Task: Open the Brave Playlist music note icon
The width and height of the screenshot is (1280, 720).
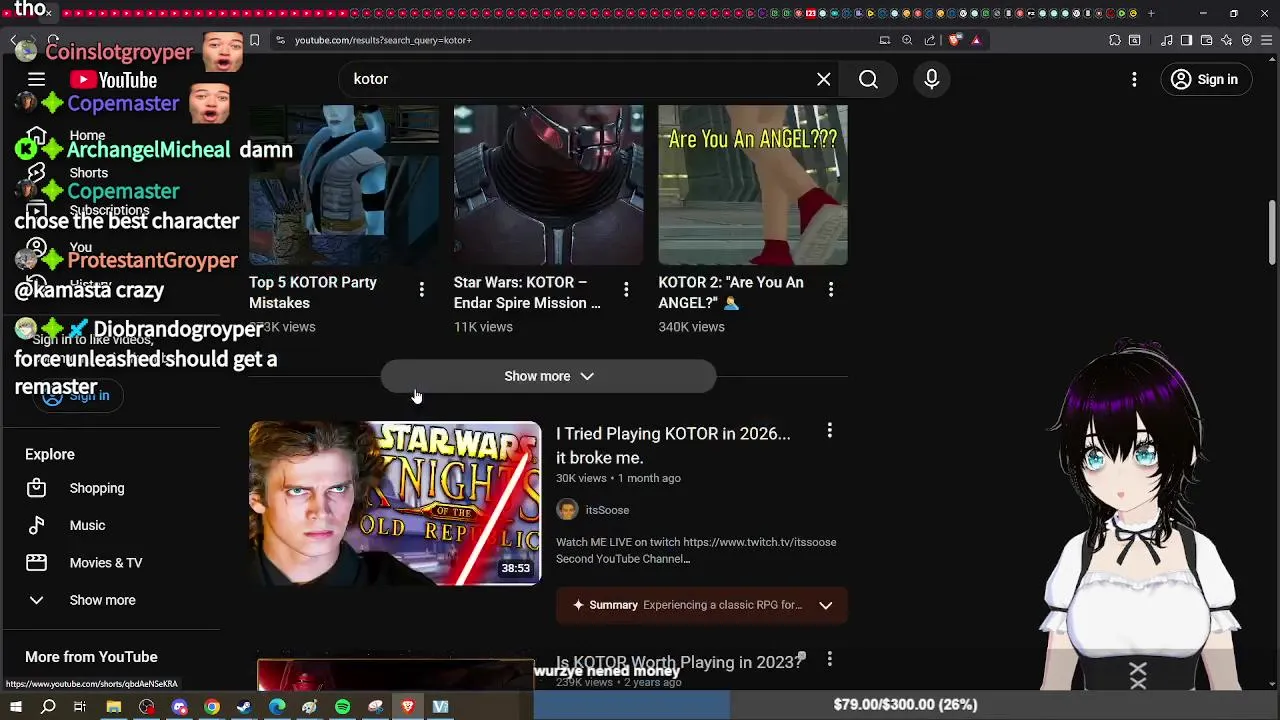Action: [1166, 40]
